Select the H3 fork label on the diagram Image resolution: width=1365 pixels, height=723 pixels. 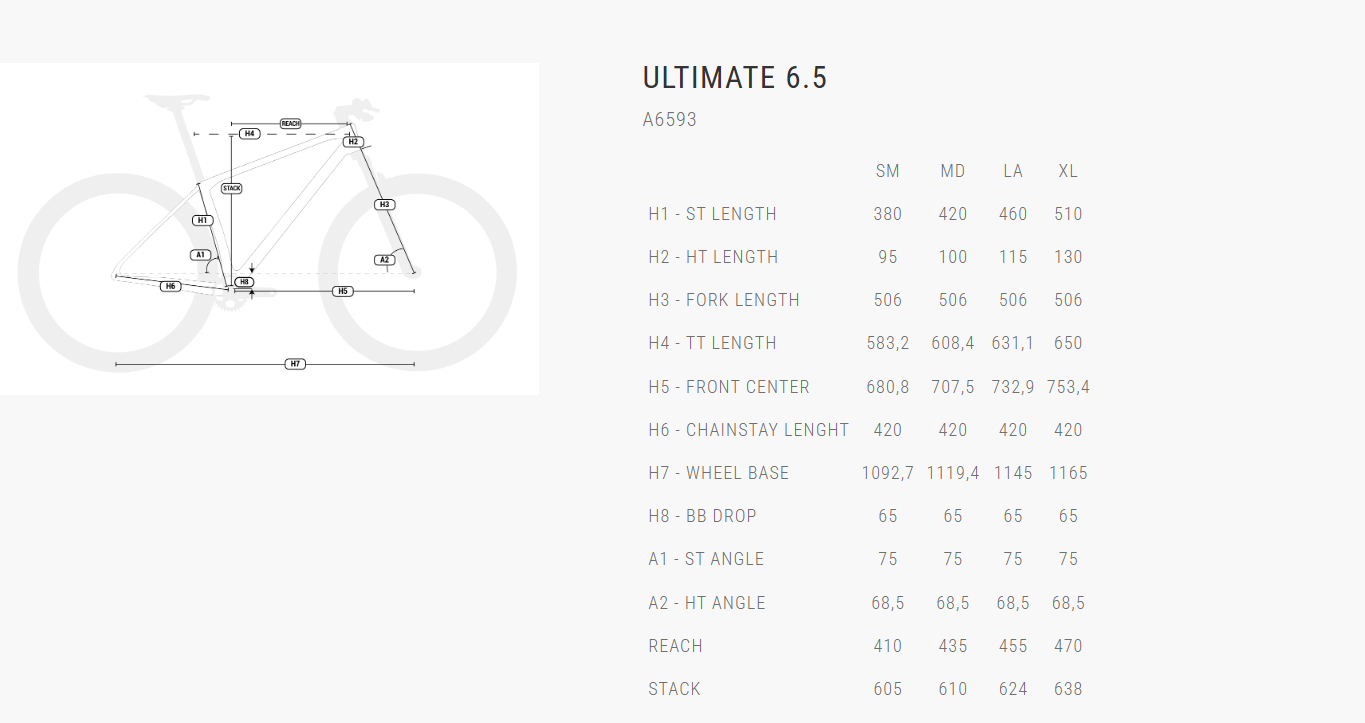coord(384,205)
